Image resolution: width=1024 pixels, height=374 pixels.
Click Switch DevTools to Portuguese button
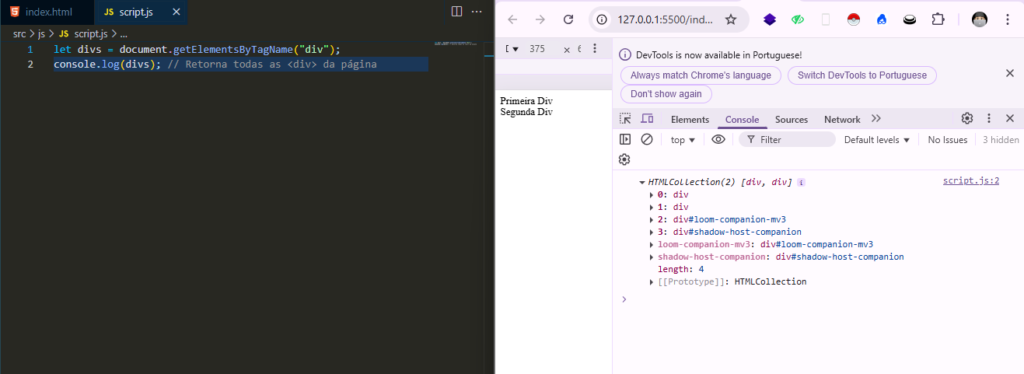[x=862, y=75]
